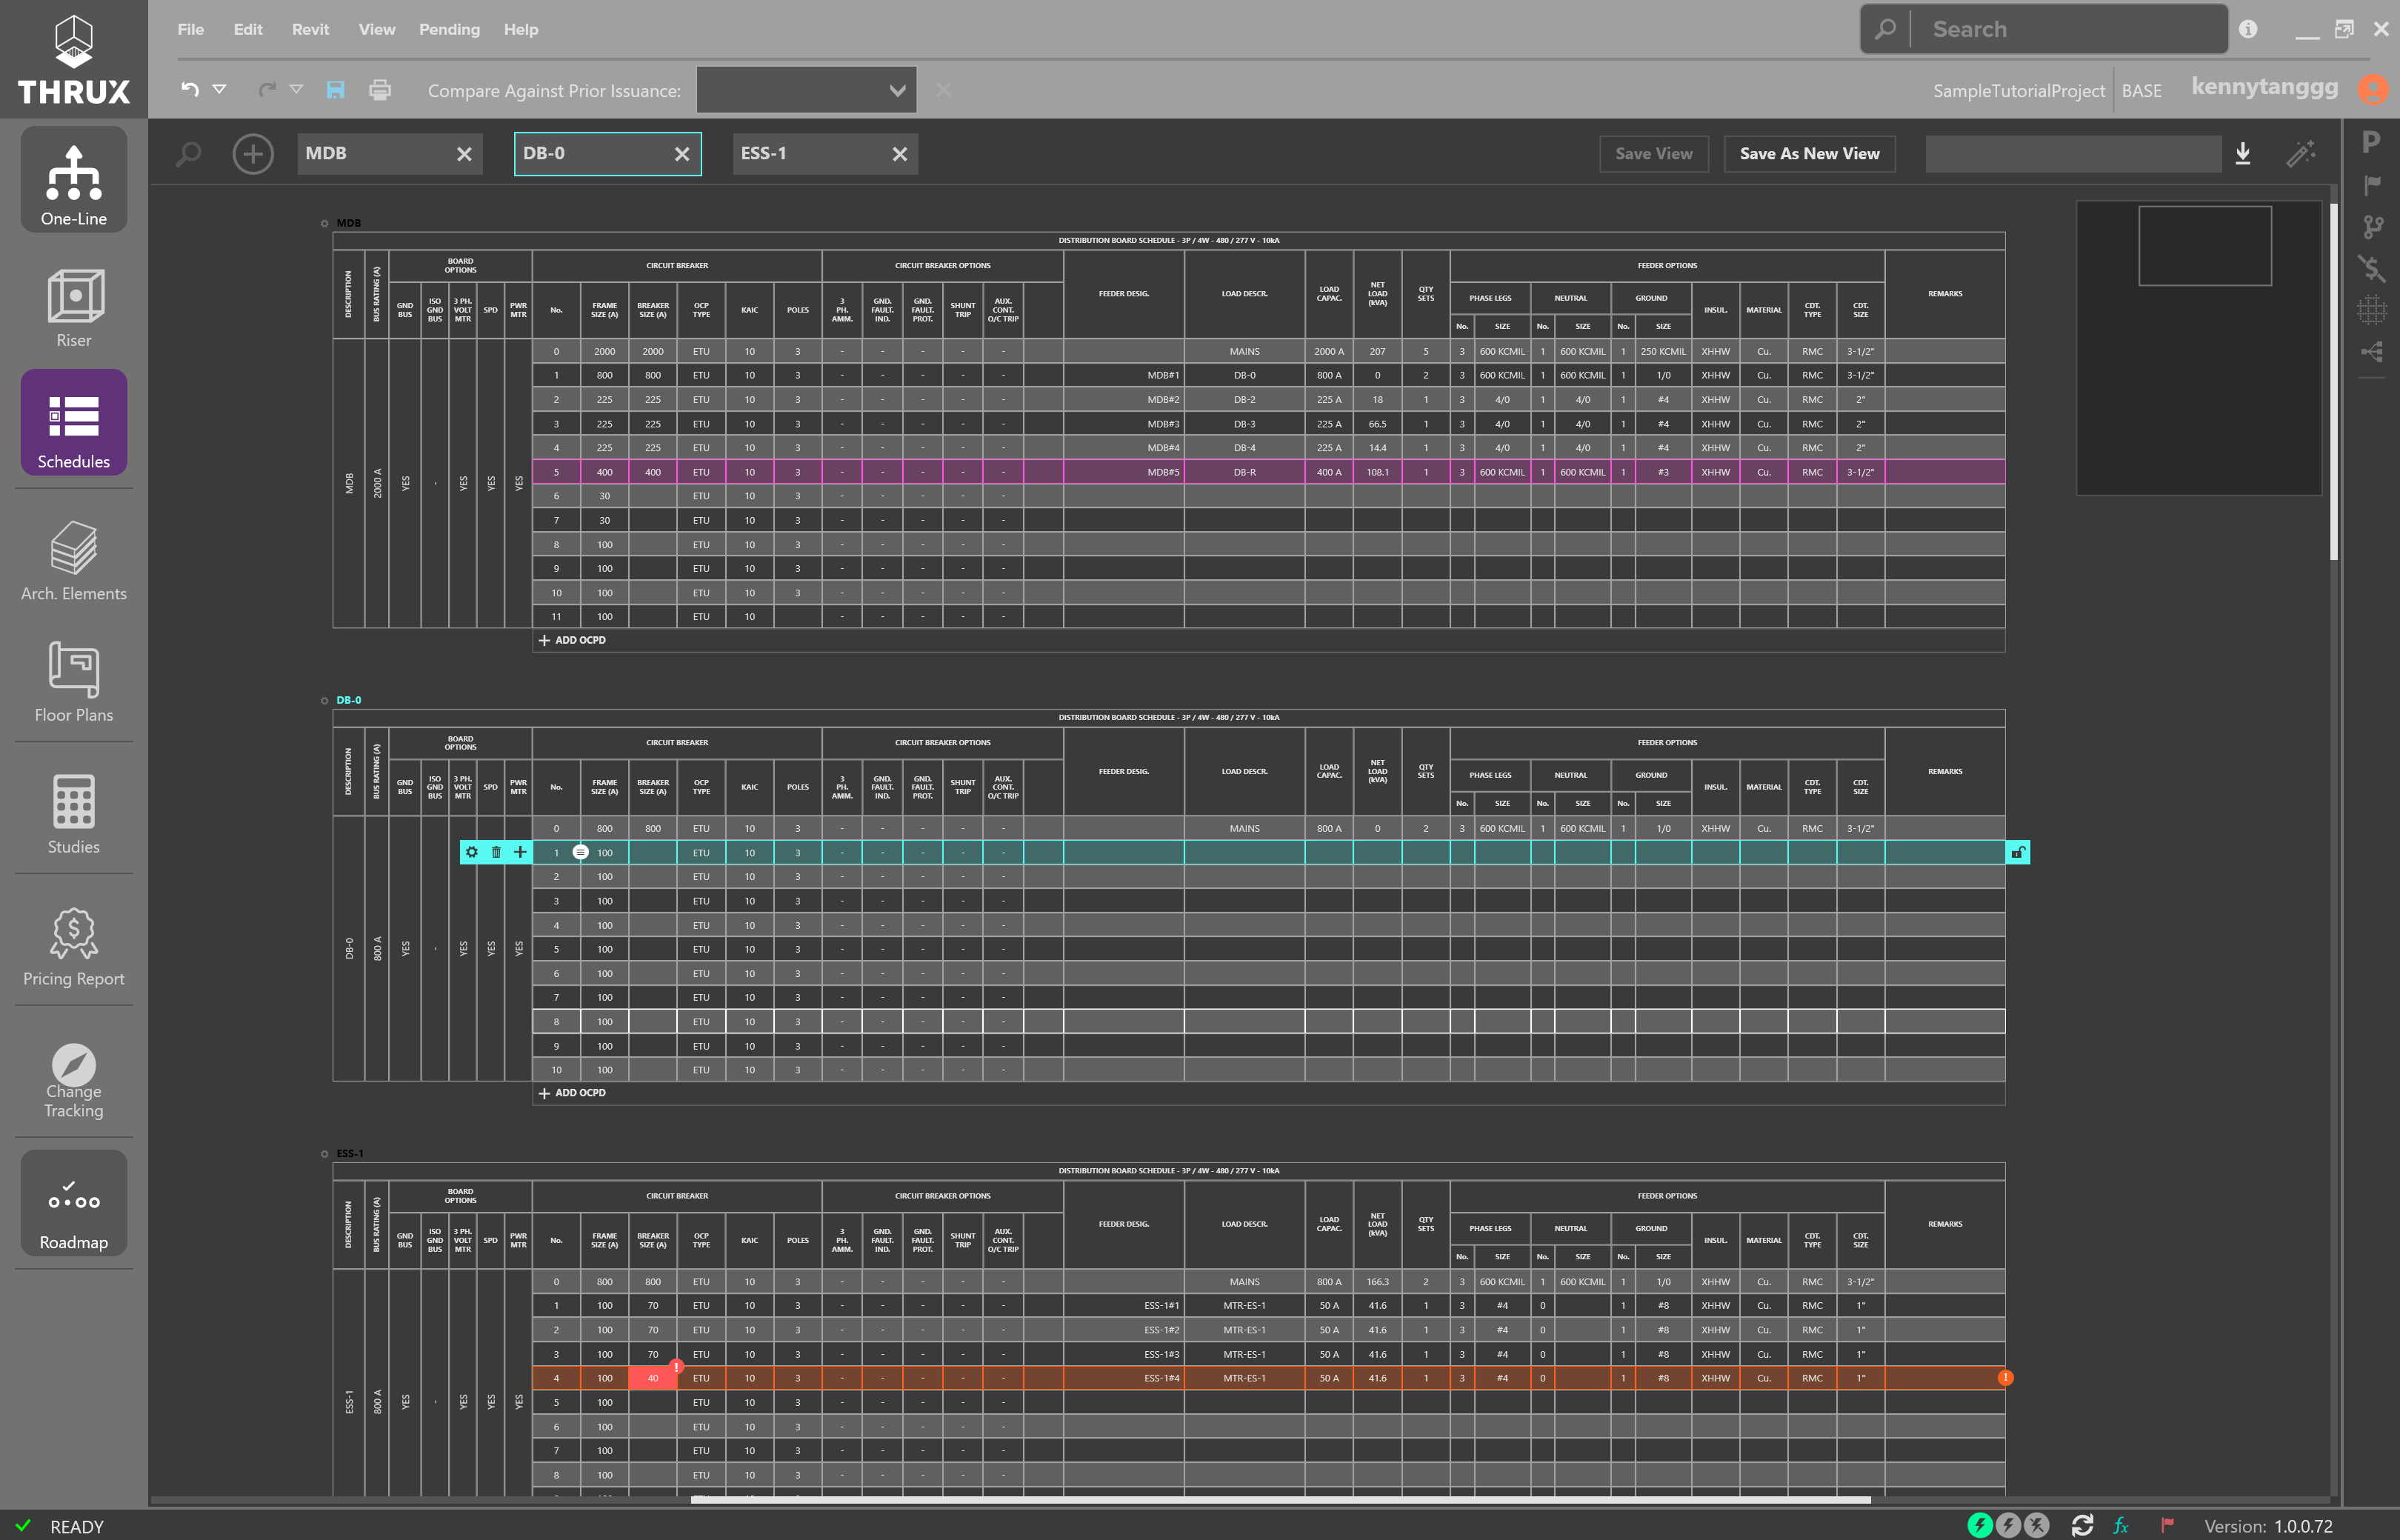2400x1540 pixels.
Task: Open the Roadmap panel
Action: [74, 1203]
